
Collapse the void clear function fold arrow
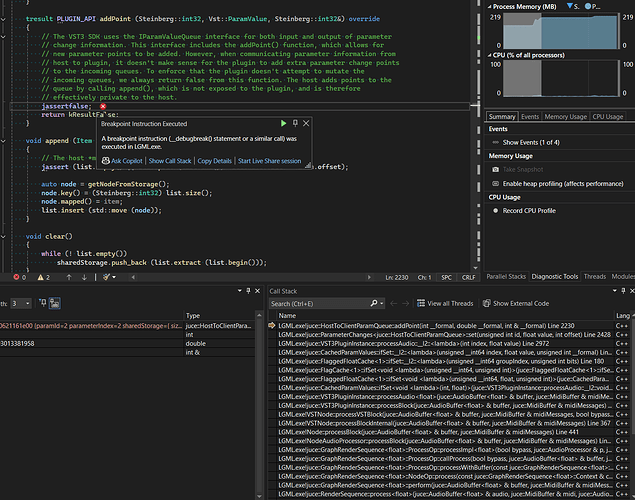click(3, 236)
